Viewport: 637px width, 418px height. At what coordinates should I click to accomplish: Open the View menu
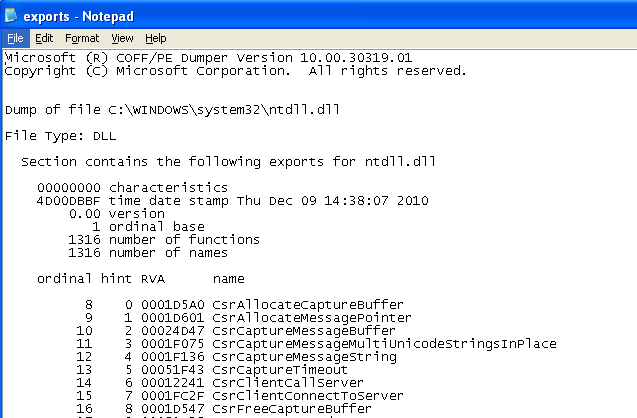pyautogui.click(x=123, y=38)
